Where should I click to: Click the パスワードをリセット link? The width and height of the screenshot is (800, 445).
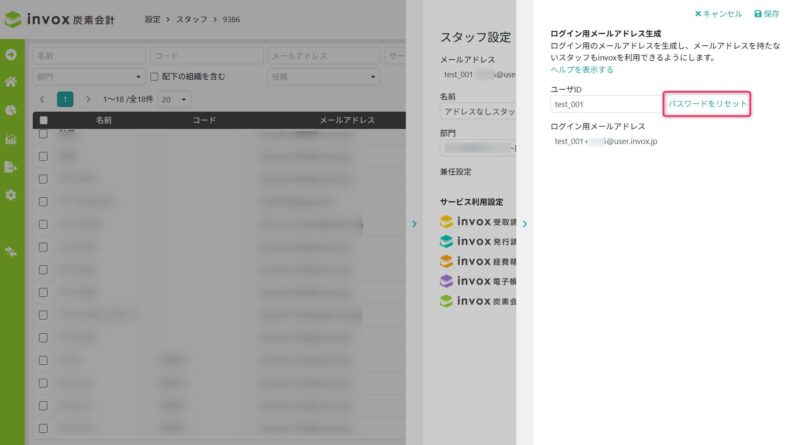click(707, 104)
